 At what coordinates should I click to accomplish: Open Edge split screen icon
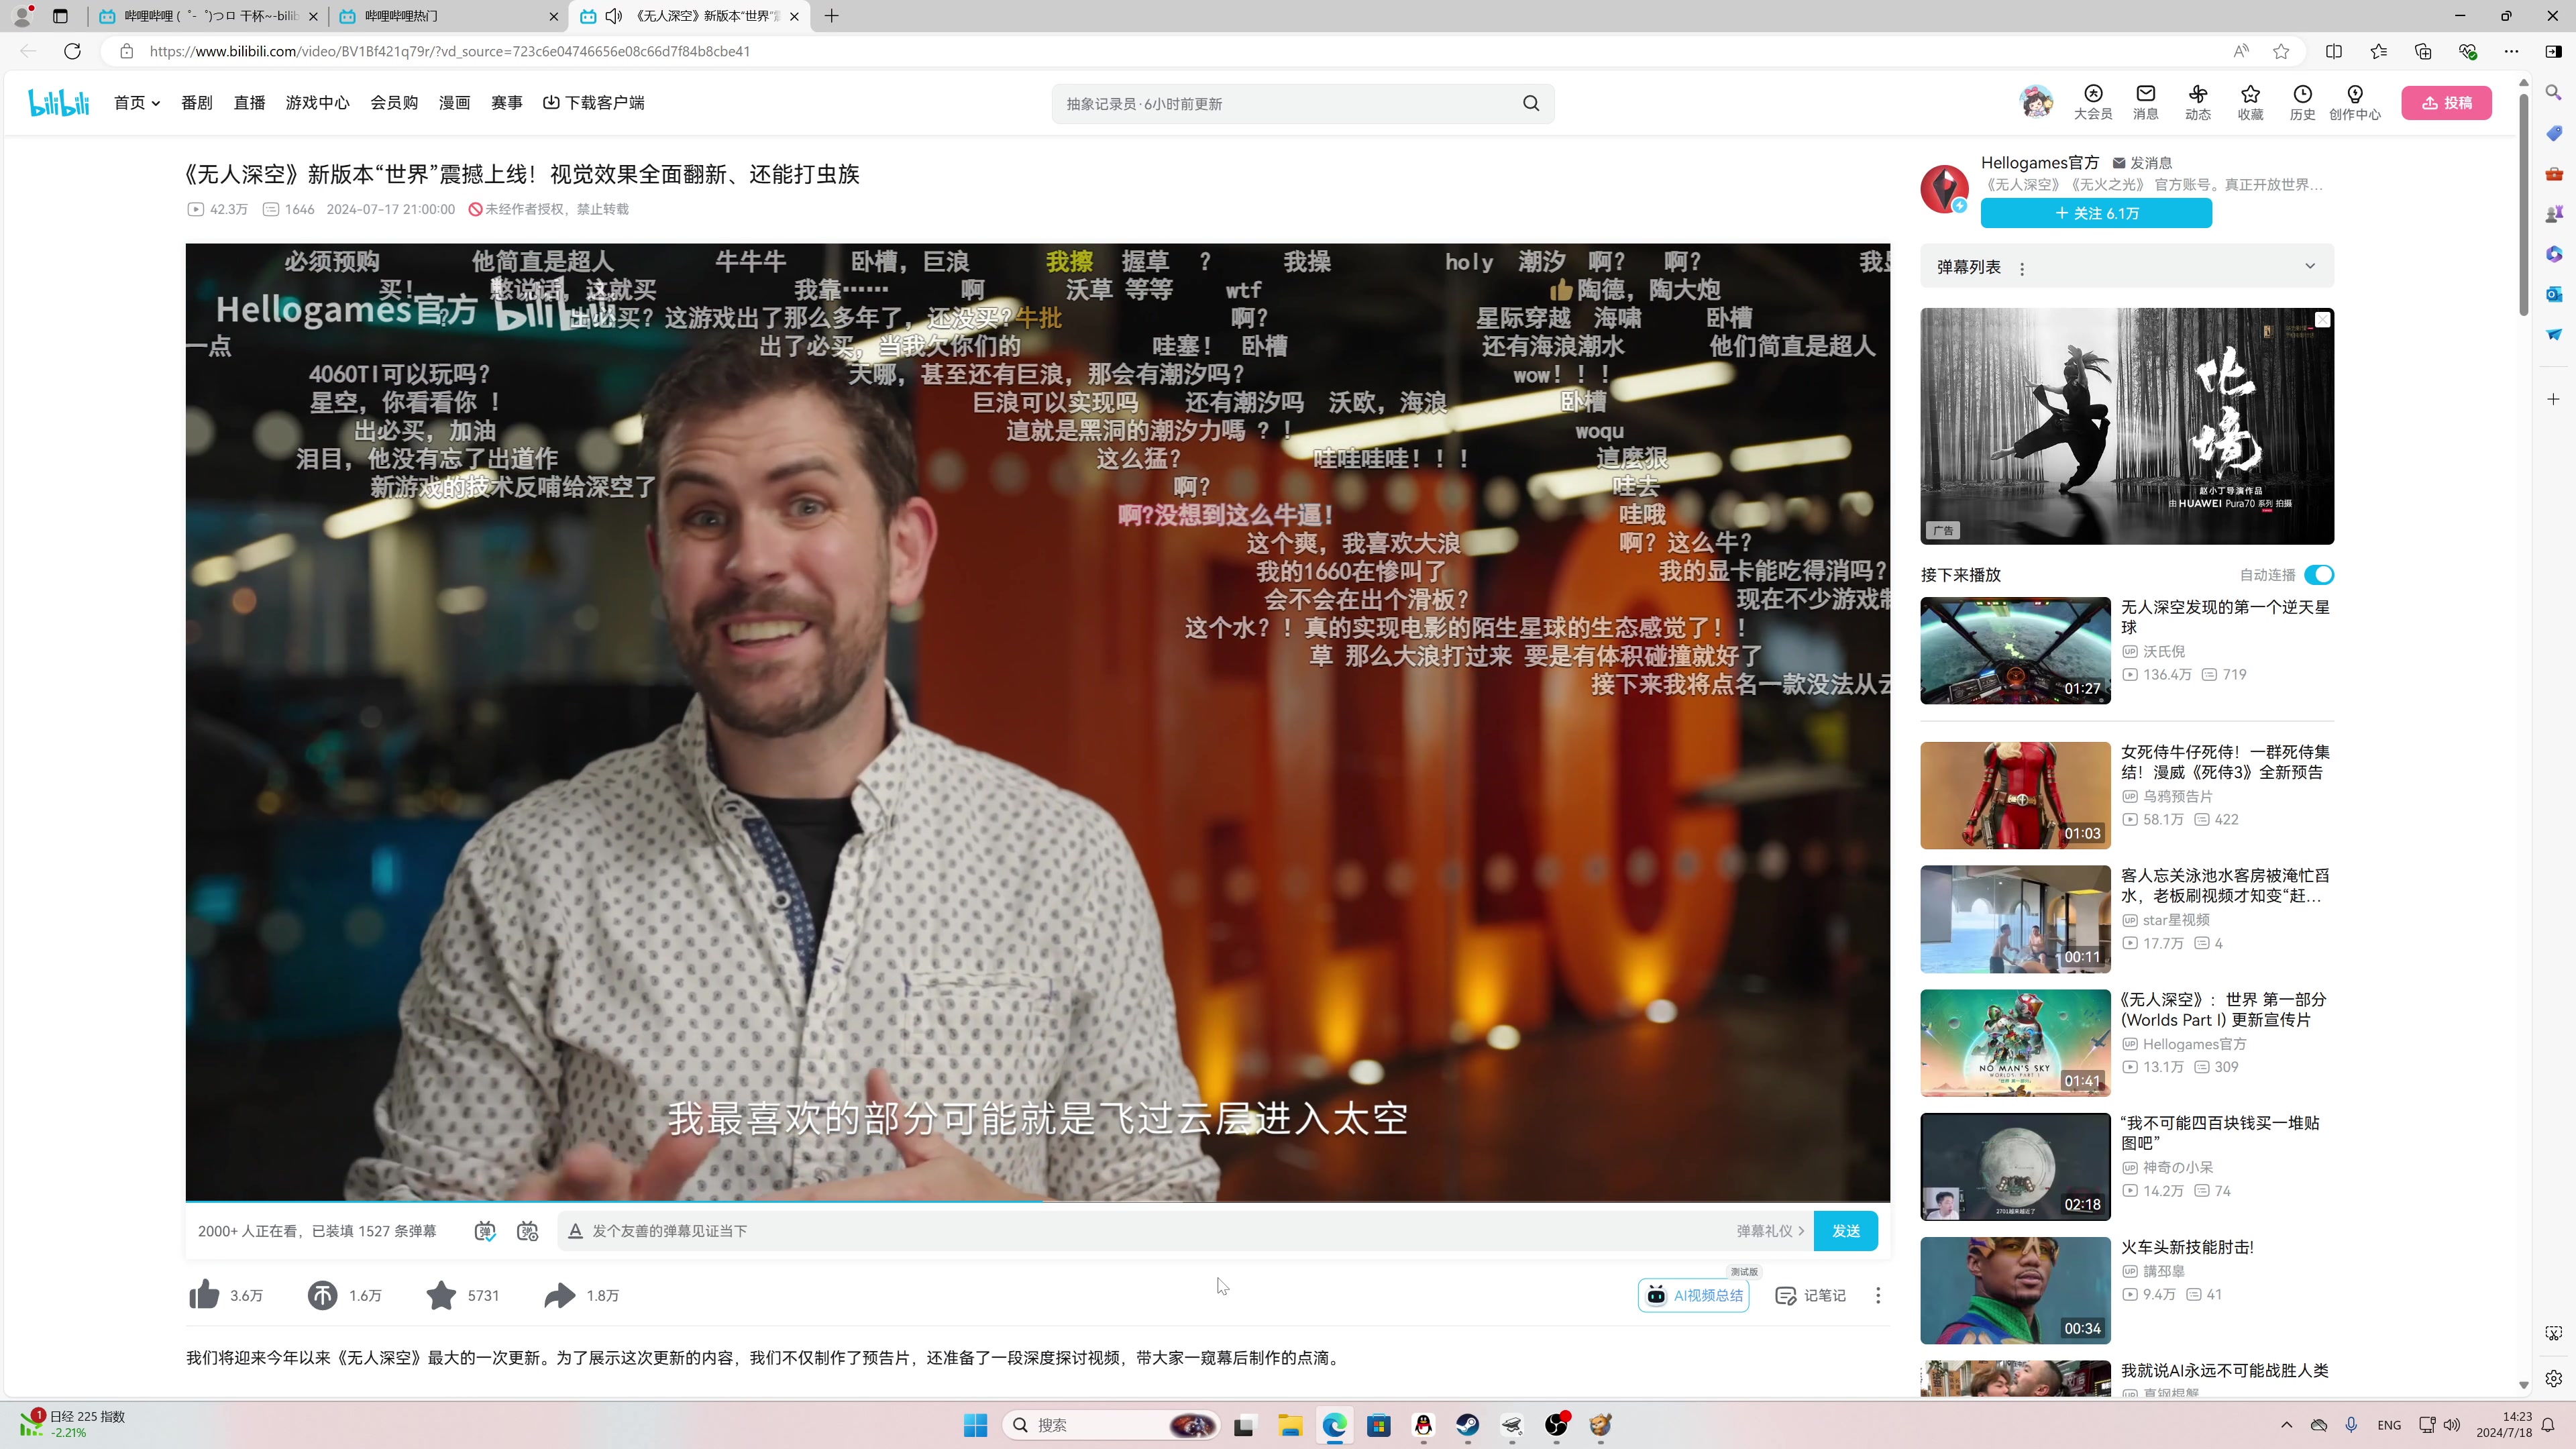pyautogui.click(x=2334, y=51)
